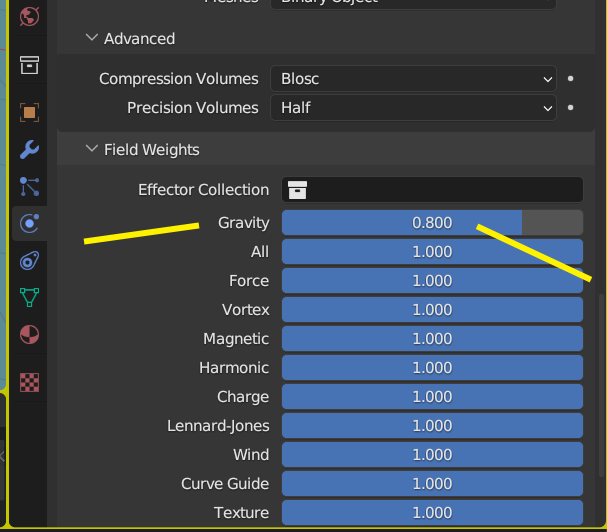Adjust the Vortex weight slider
This screenshot has width=607, height=532.
click(x=432, y=310)
